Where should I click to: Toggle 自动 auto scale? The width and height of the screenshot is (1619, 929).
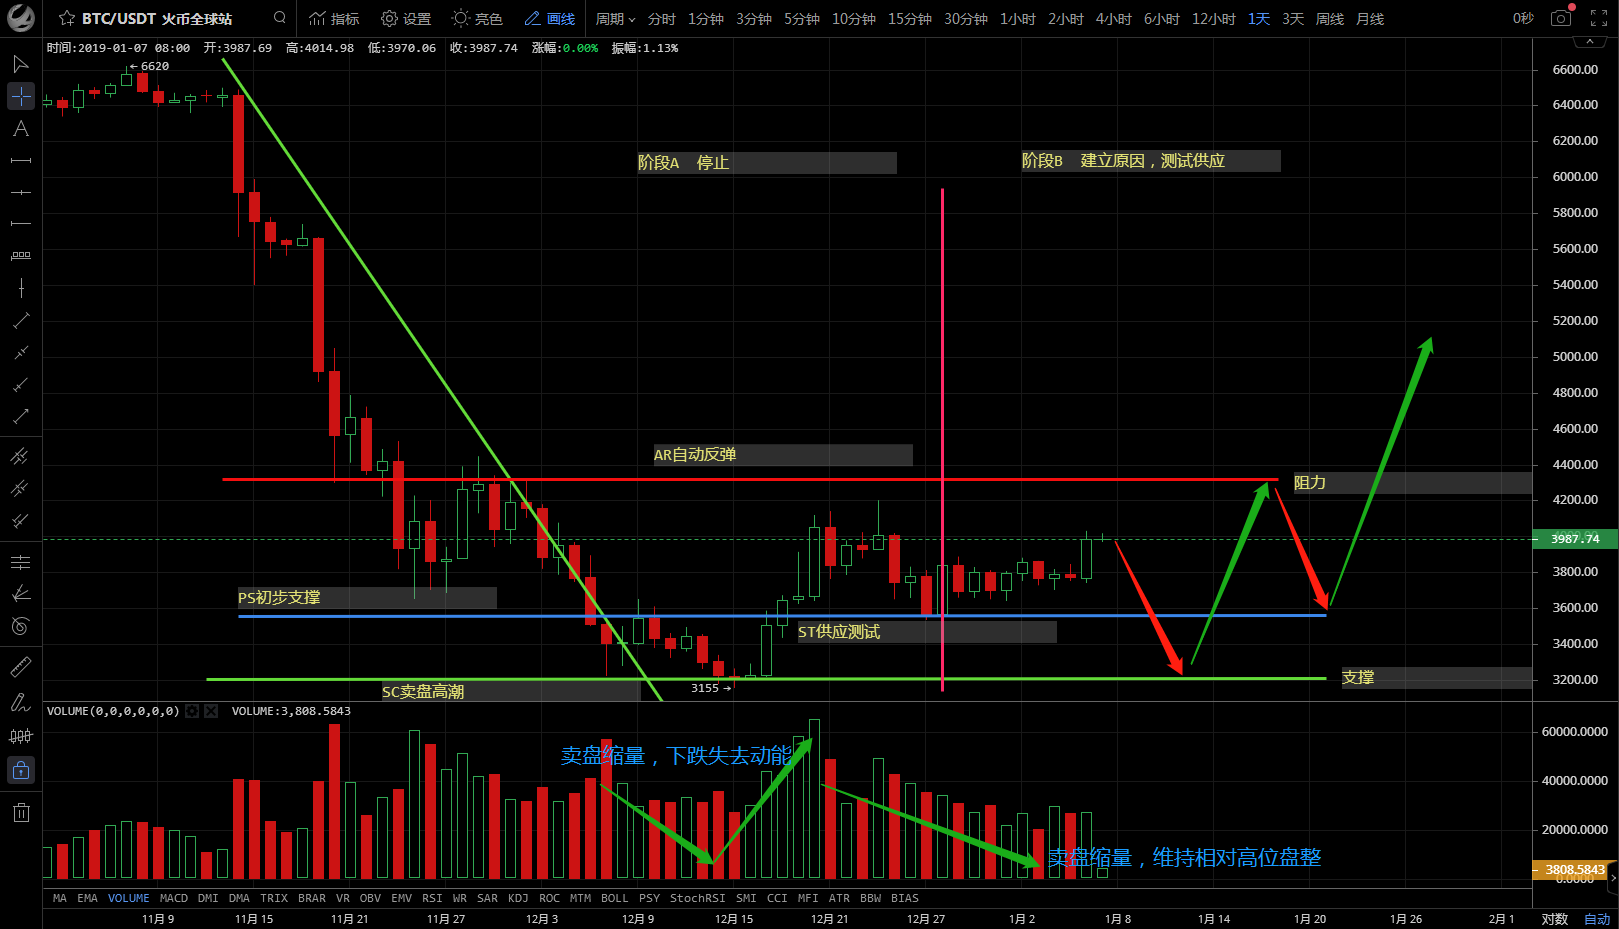(1597, 919)
